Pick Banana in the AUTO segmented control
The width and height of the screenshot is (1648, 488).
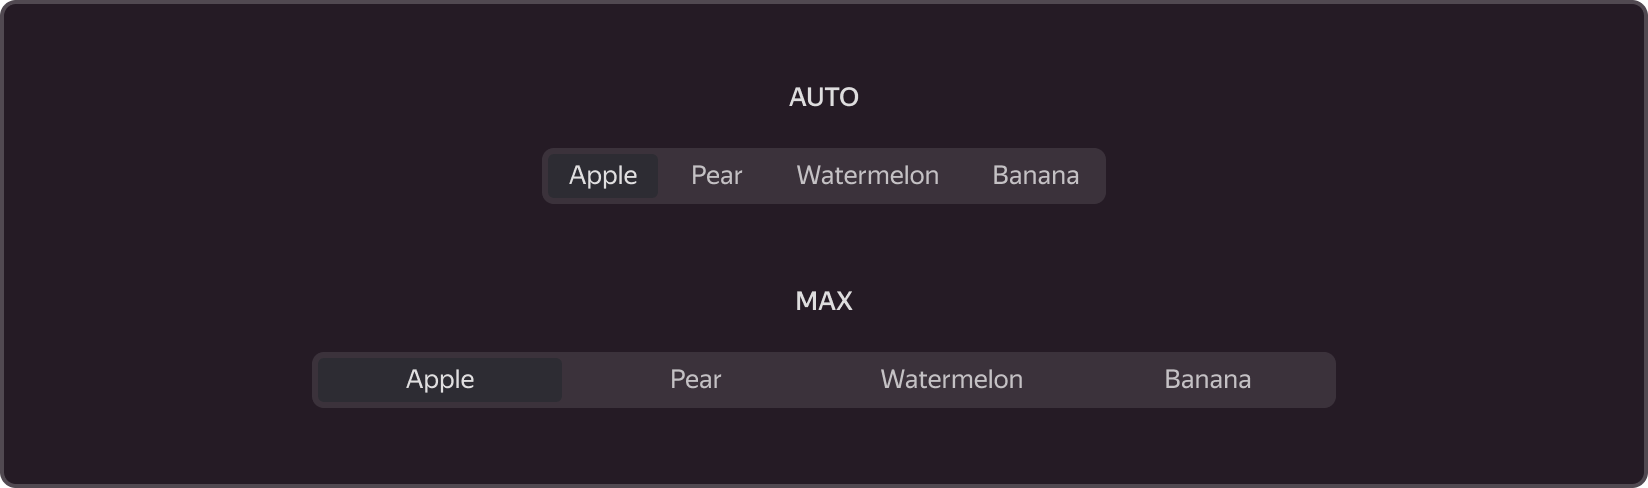(1035, 176)
